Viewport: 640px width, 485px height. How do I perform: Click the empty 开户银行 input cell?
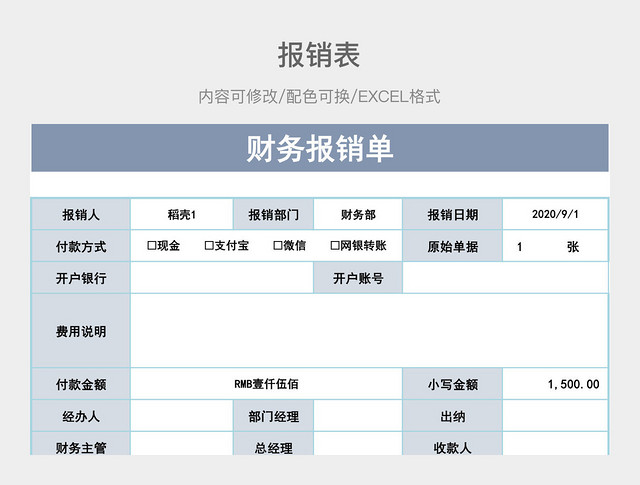click(x=222, y=278)
